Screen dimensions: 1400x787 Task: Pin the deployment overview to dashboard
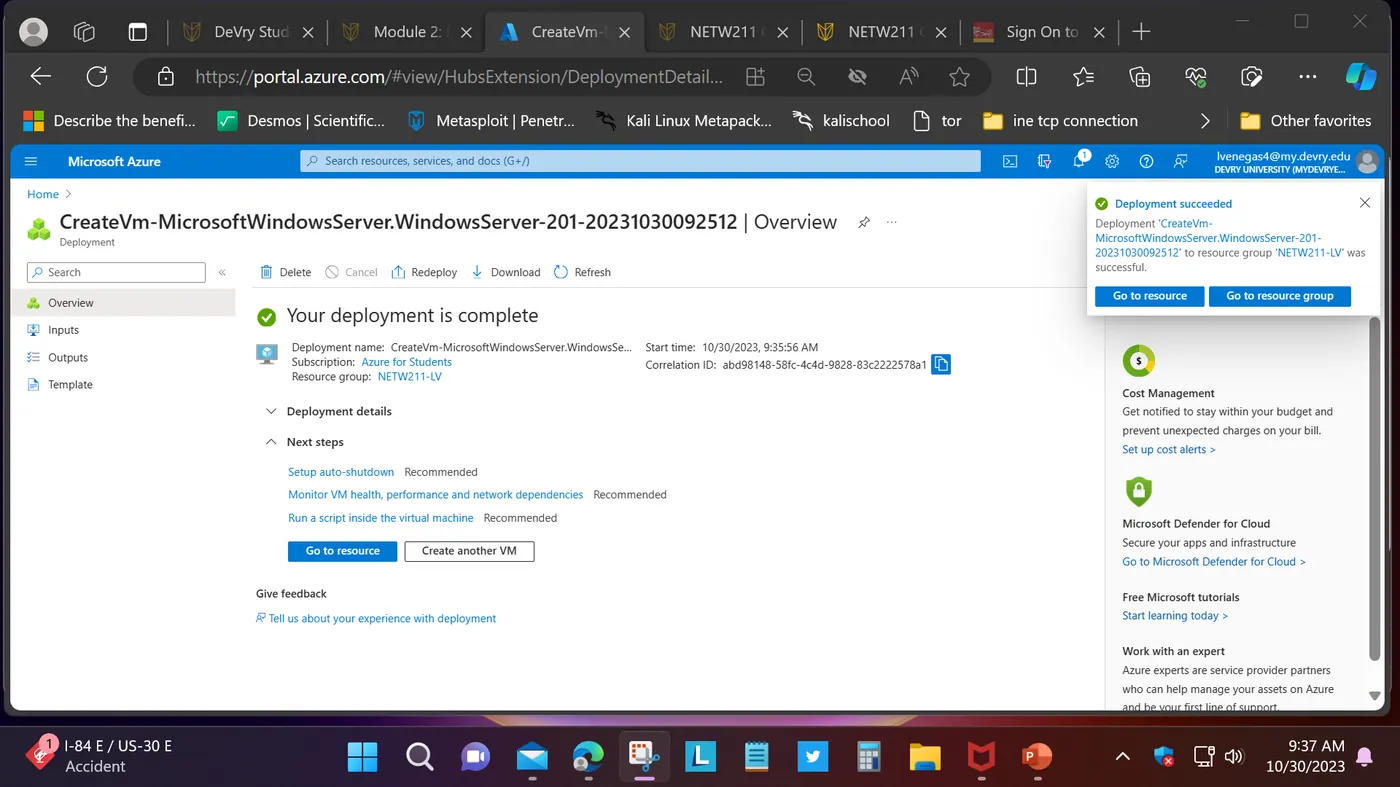tap(864, 222)
